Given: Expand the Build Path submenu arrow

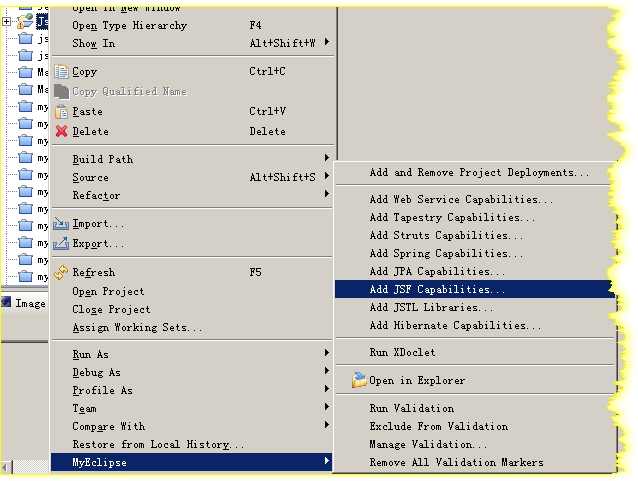Looking at the screenshot, I should pos(327,157).
